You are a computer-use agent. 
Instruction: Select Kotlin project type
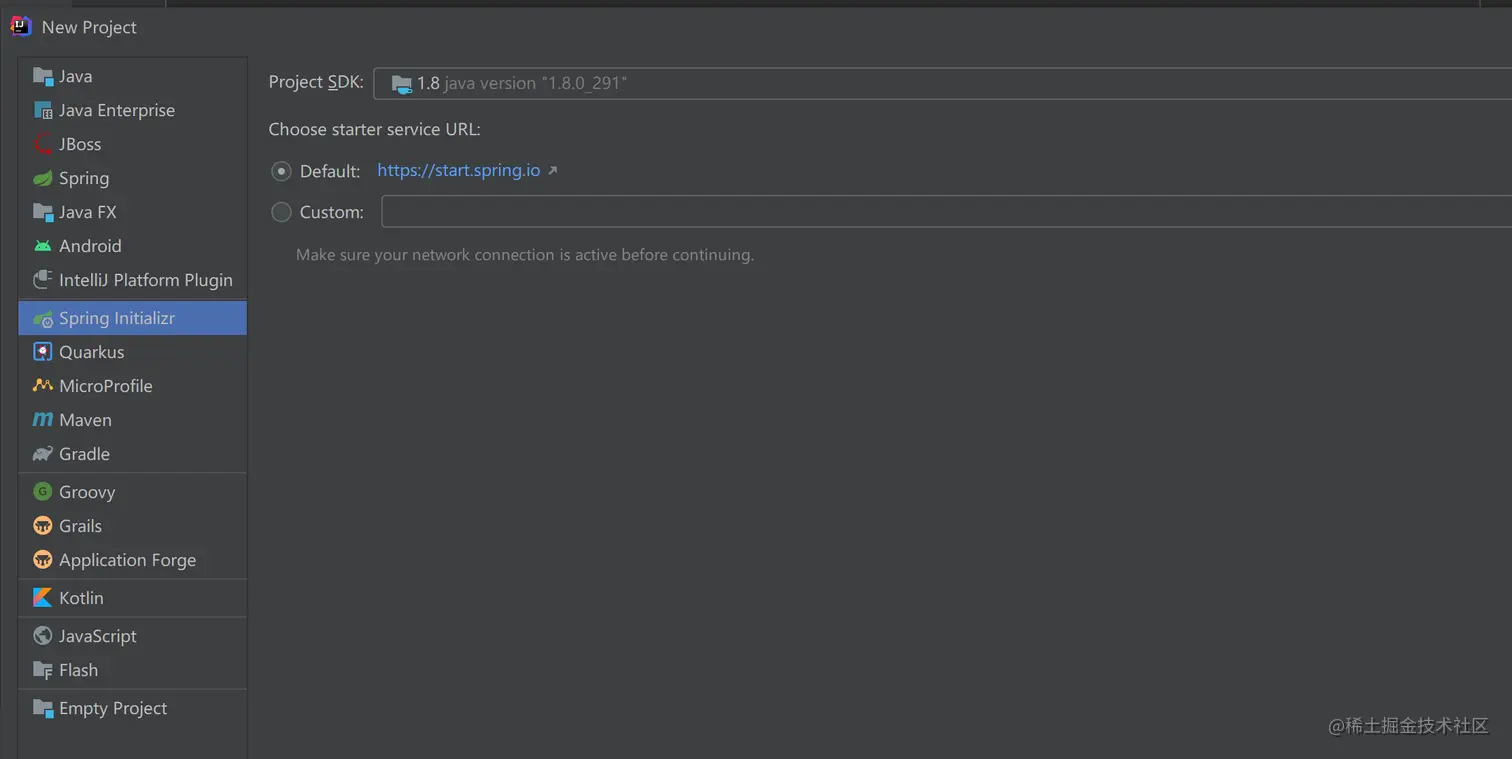(x=132, y=598)
